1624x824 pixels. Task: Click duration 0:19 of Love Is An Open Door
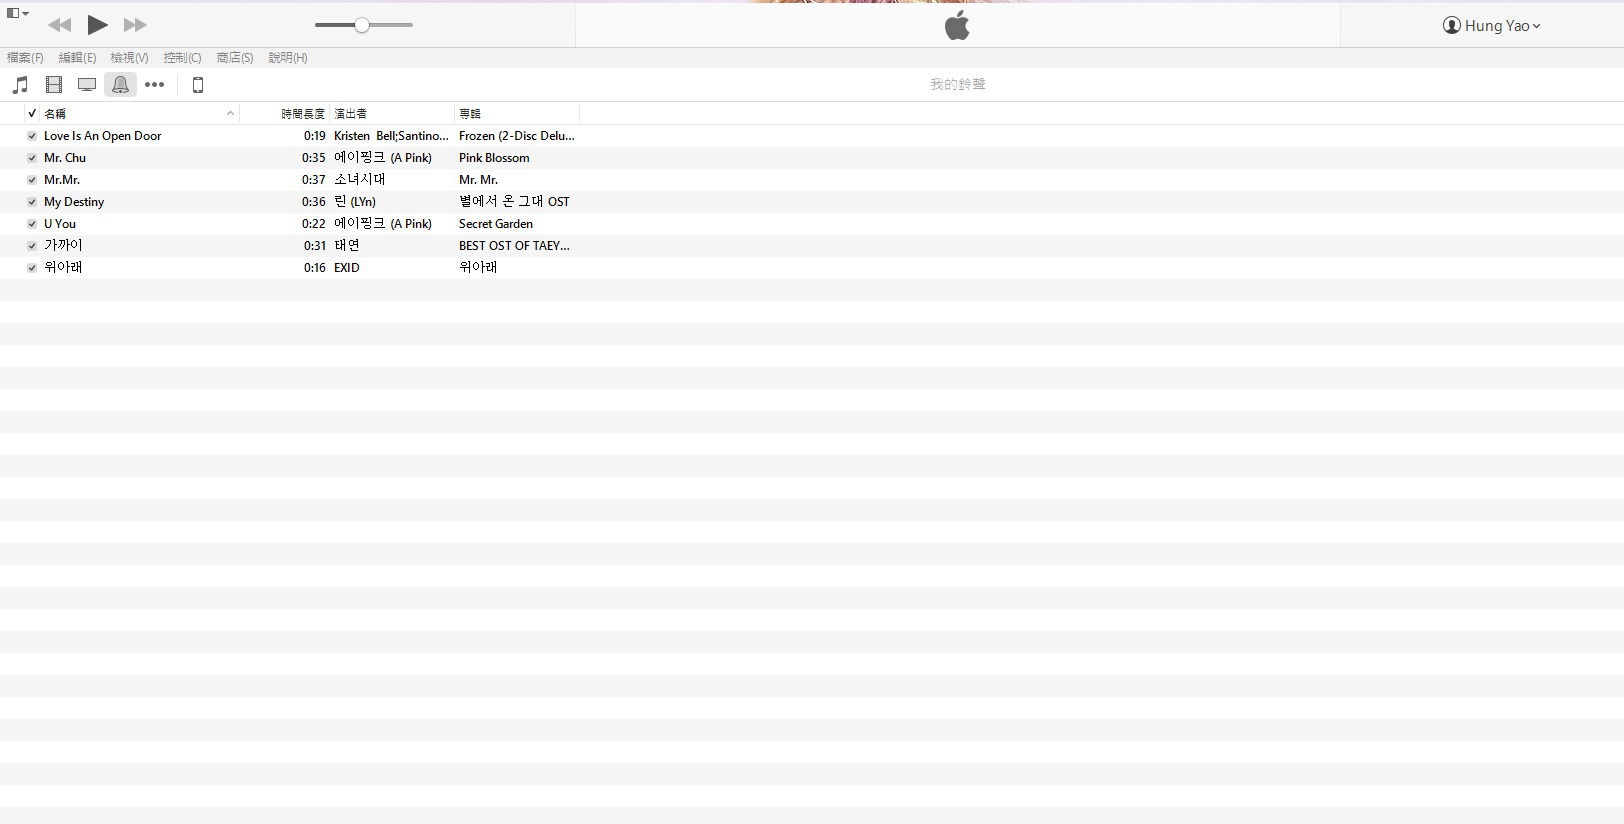pyautogui.click(x=315, y=136)
